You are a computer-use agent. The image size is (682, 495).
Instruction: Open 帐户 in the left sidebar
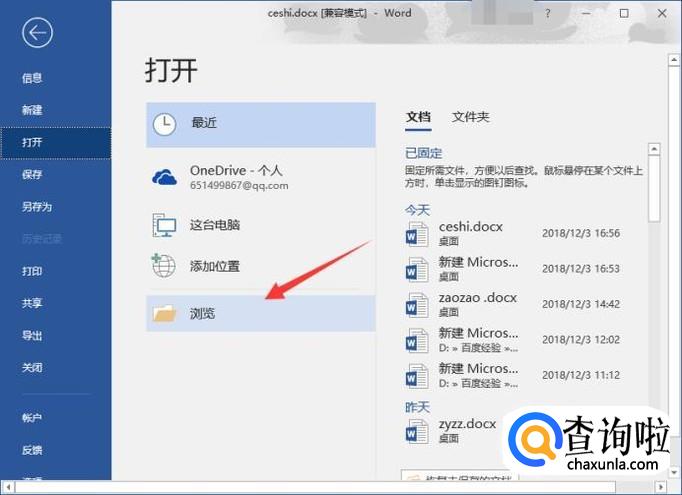tap(32, 418)
